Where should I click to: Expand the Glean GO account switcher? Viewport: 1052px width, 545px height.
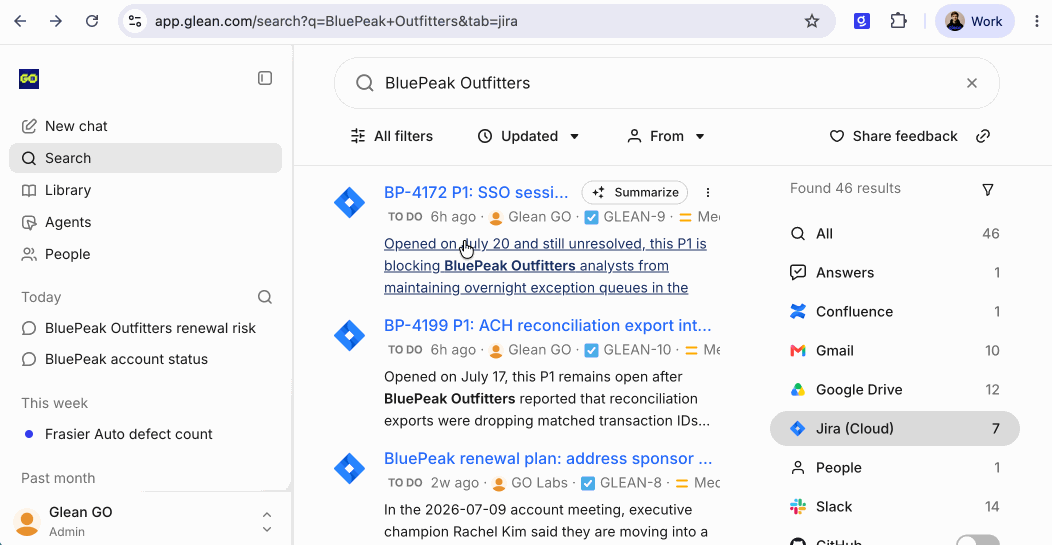(266, 522)
